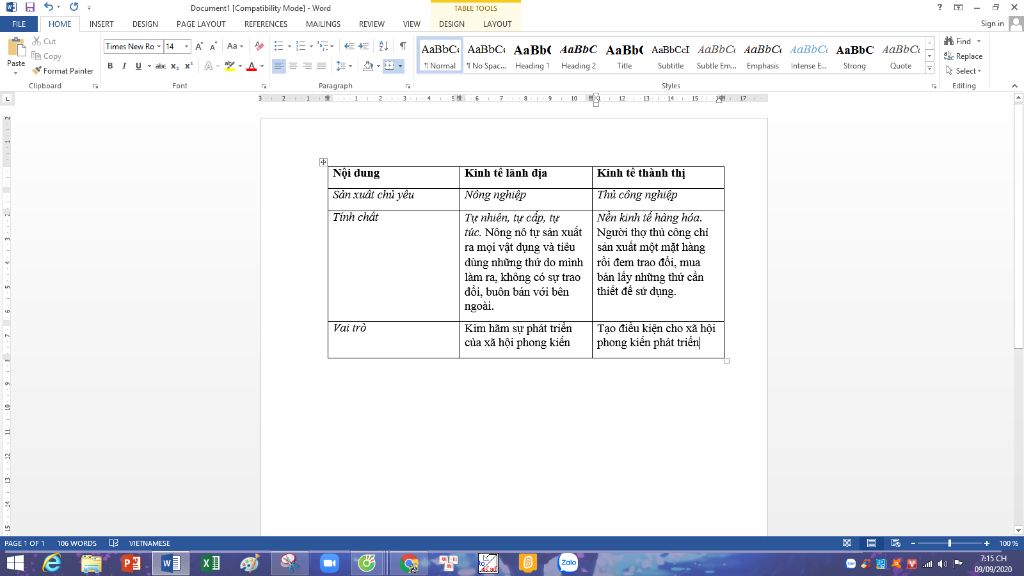Click Sign in link
1024x576 pixels.
[992, 24]
